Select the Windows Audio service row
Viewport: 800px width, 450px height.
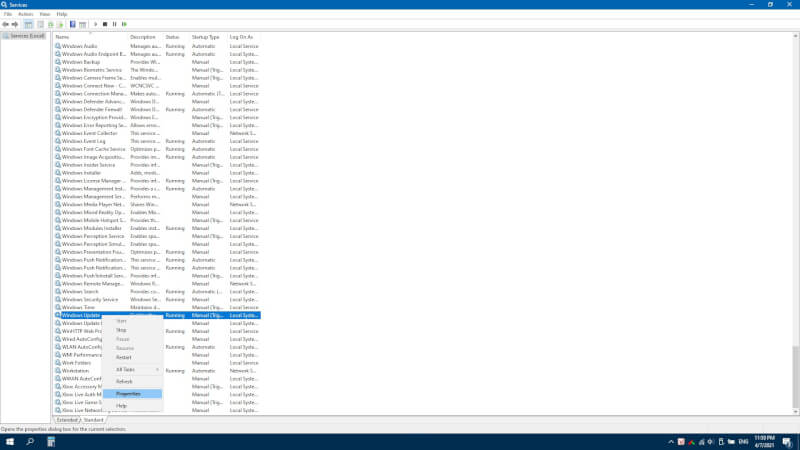point(157,46)
